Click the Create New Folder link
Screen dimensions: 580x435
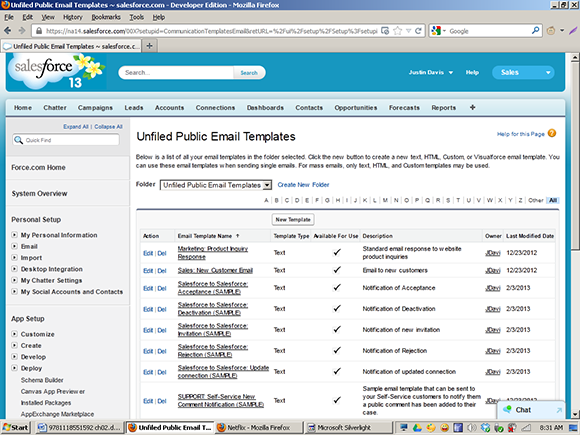pyautogui.click(x=303, y=185)
